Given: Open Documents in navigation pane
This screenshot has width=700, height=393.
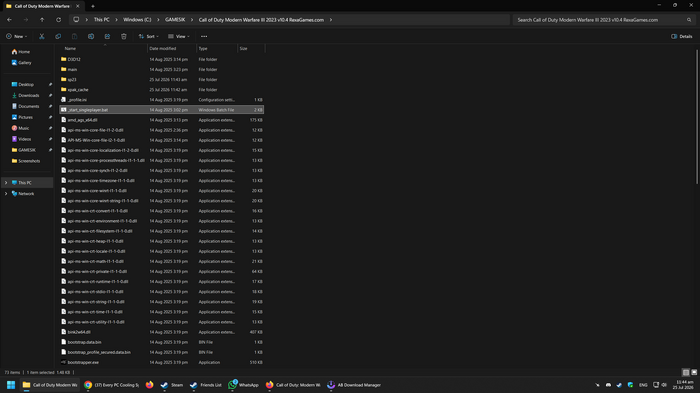Looking at the screenshot, I should coord(29,106).
